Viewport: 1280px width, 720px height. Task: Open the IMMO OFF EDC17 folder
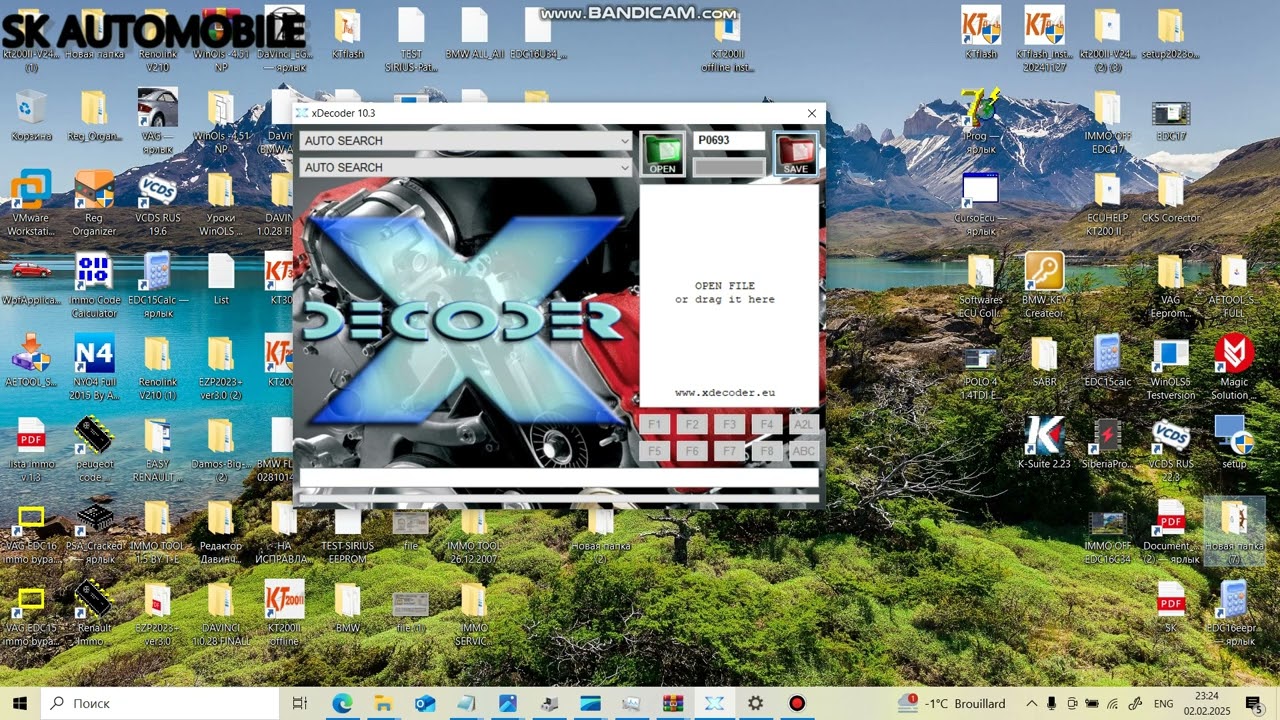coord(1106,122)
